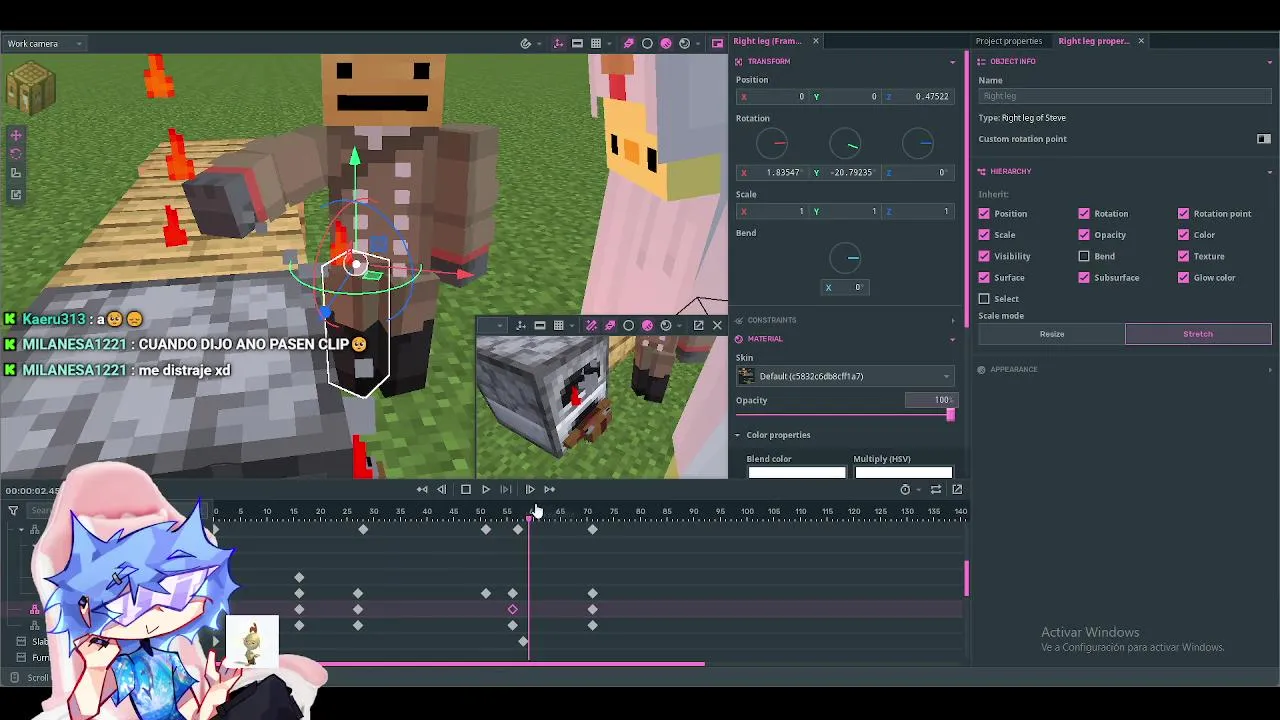1280x720 pixels.
Task: Play the animation
Action: (486, 489)
